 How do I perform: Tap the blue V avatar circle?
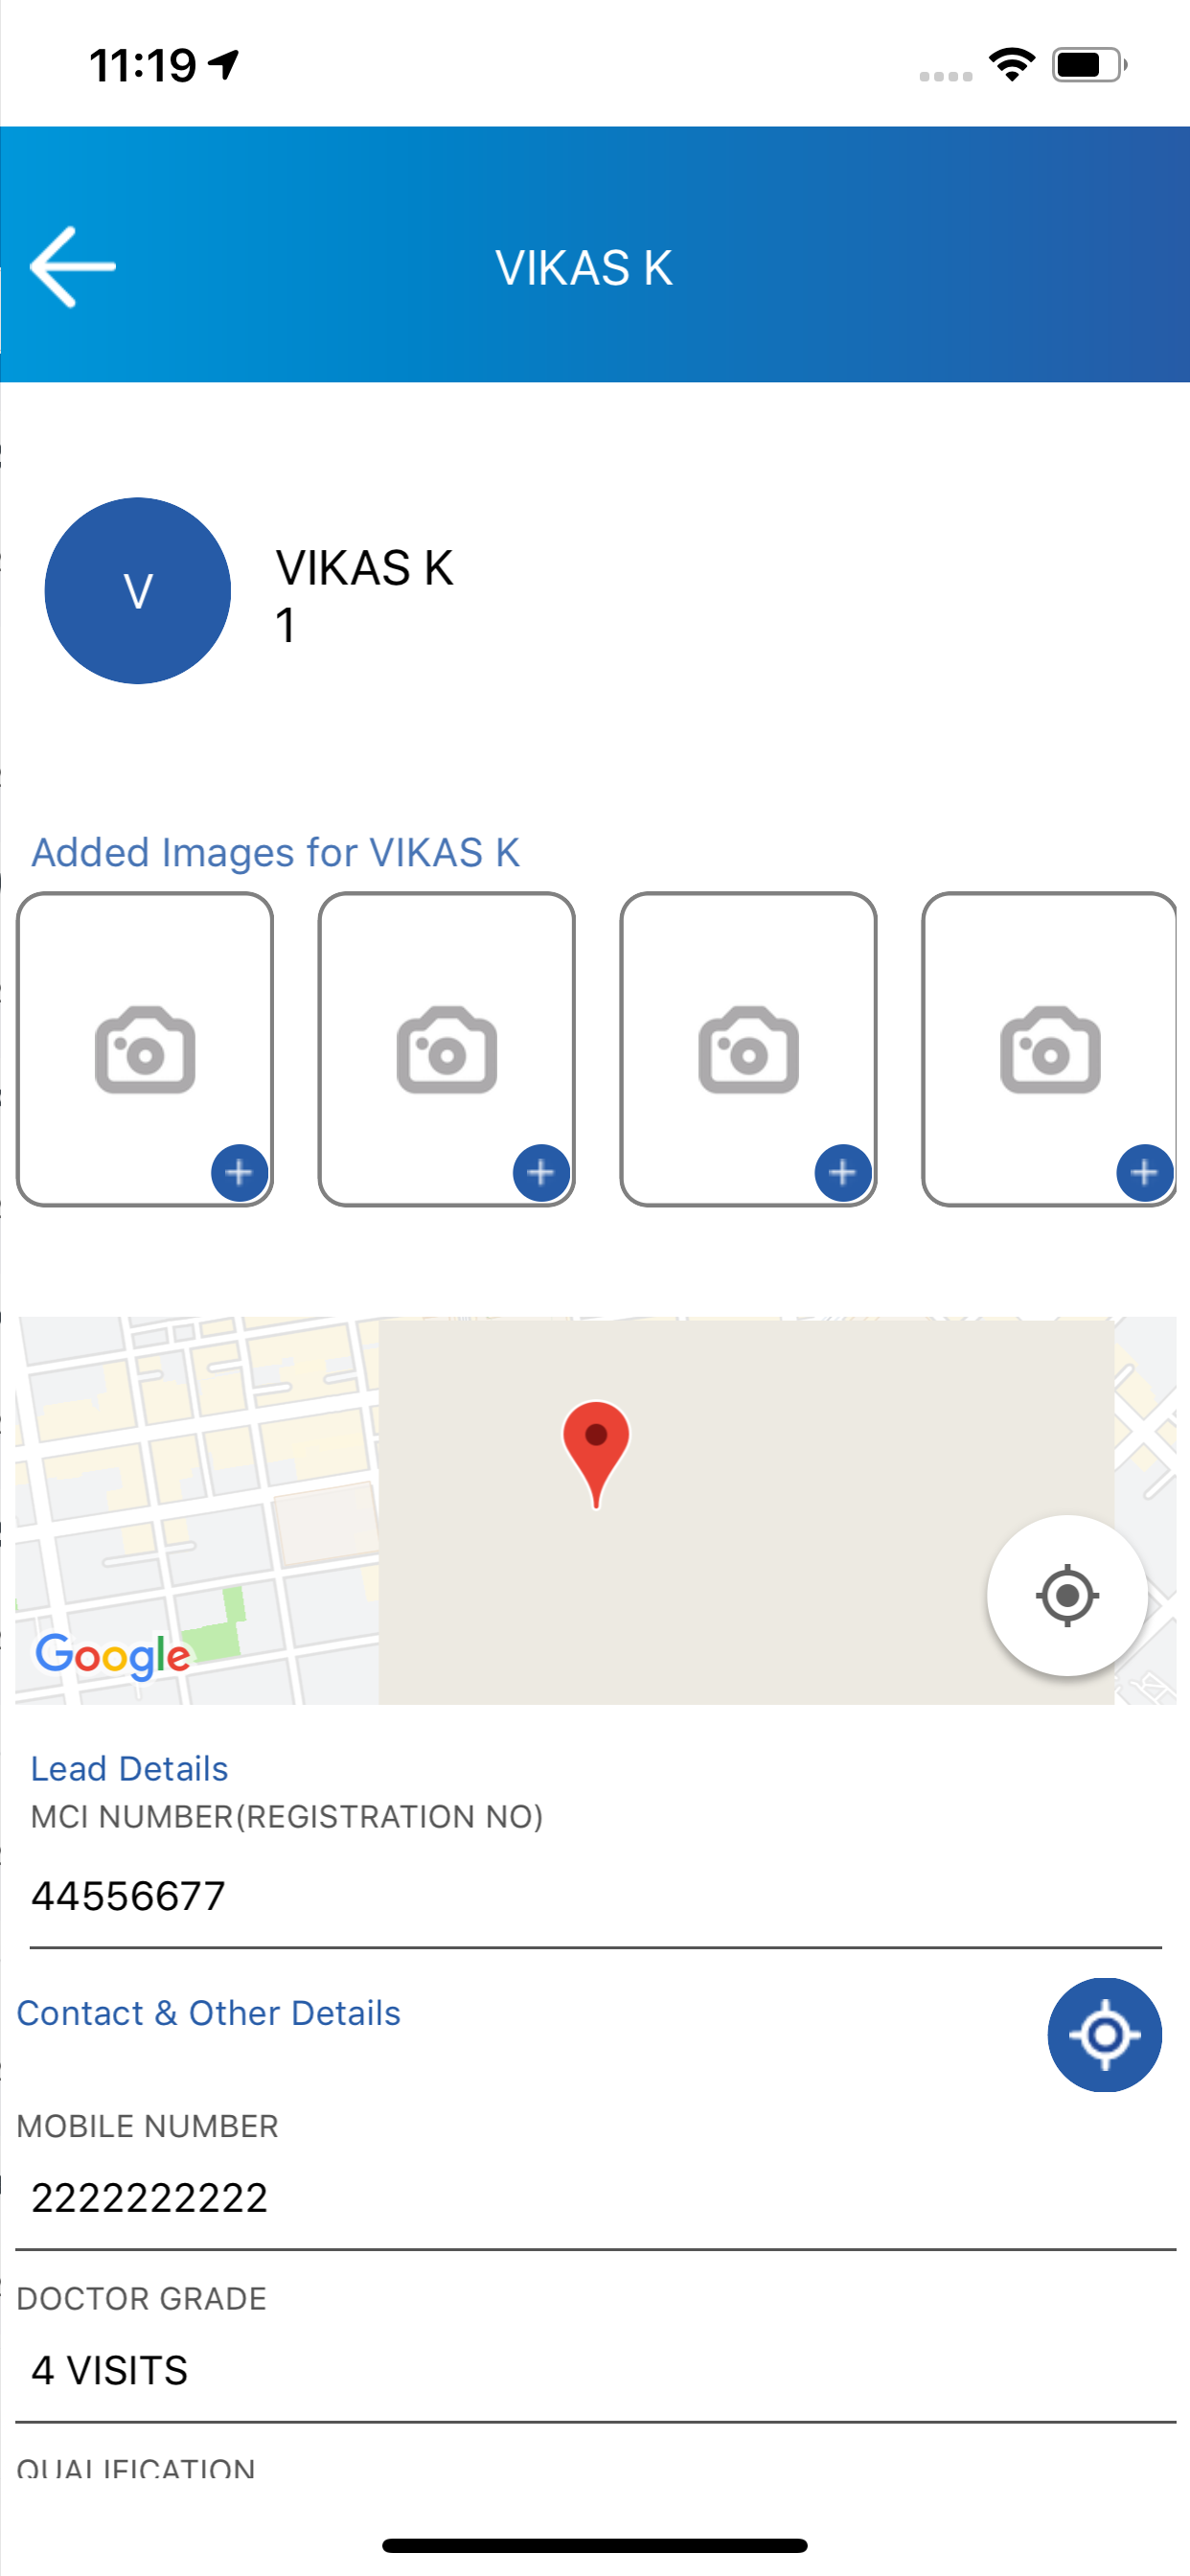[138, 591]
